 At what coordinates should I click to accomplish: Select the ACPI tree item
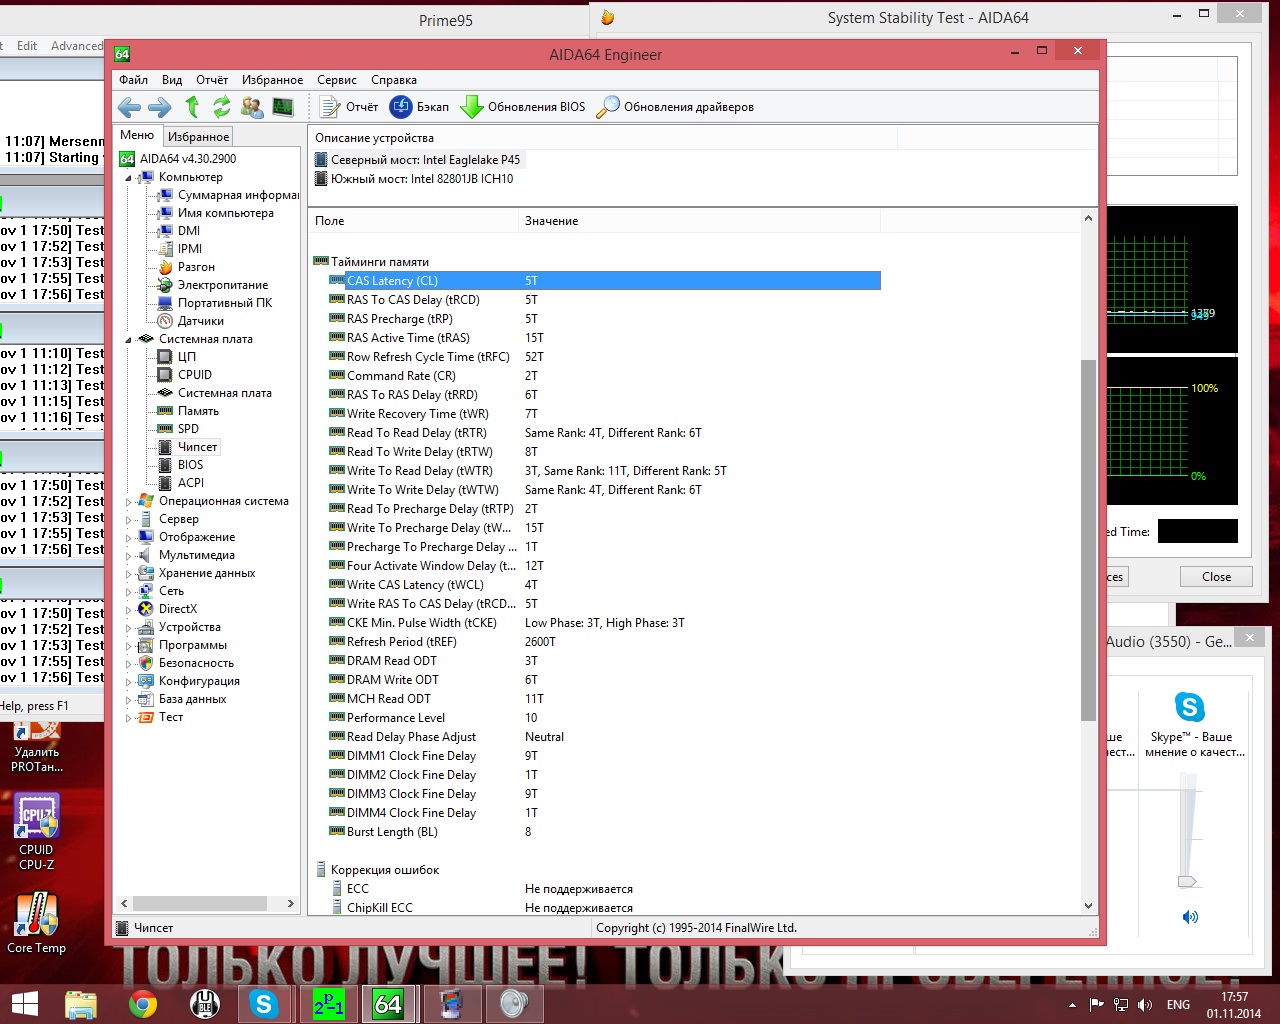(190, 483)
